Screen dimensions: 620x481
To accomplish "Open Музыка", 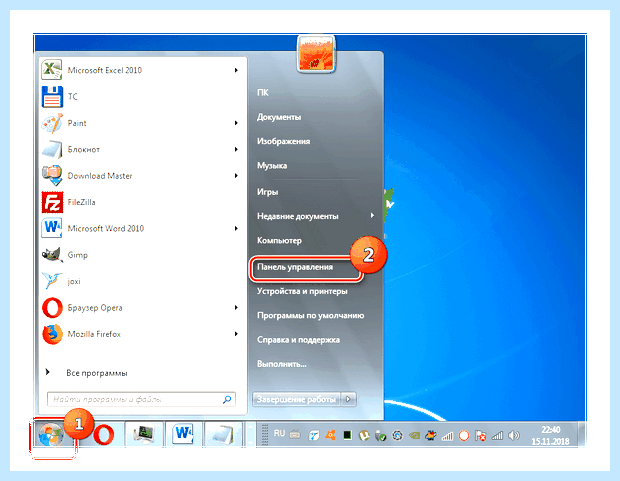I will (x=272, y=166).
